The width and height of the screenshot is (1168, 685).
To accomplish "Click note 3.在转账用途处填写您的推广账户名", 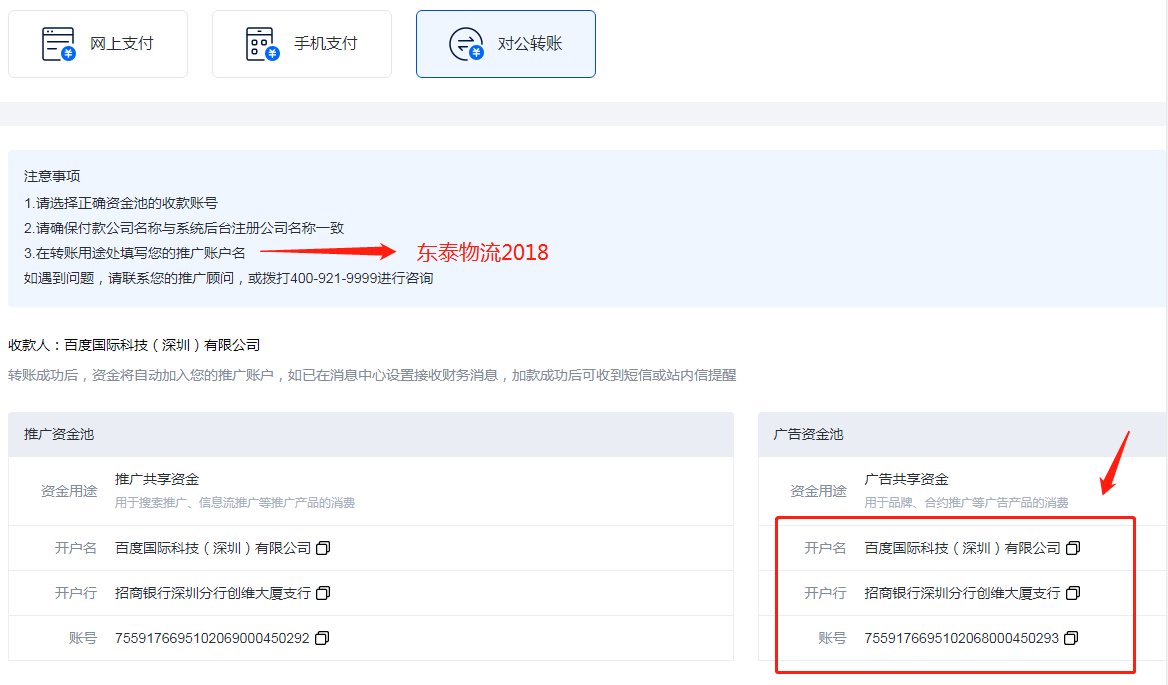I will click(135, 253).
